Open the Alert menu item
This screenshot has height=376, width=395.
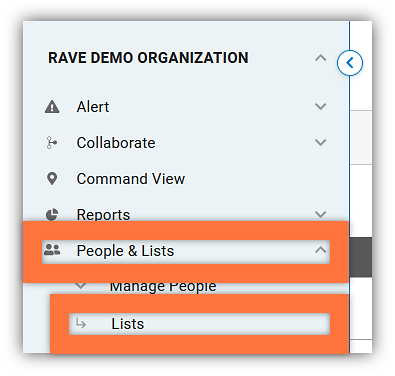[93, 107]
